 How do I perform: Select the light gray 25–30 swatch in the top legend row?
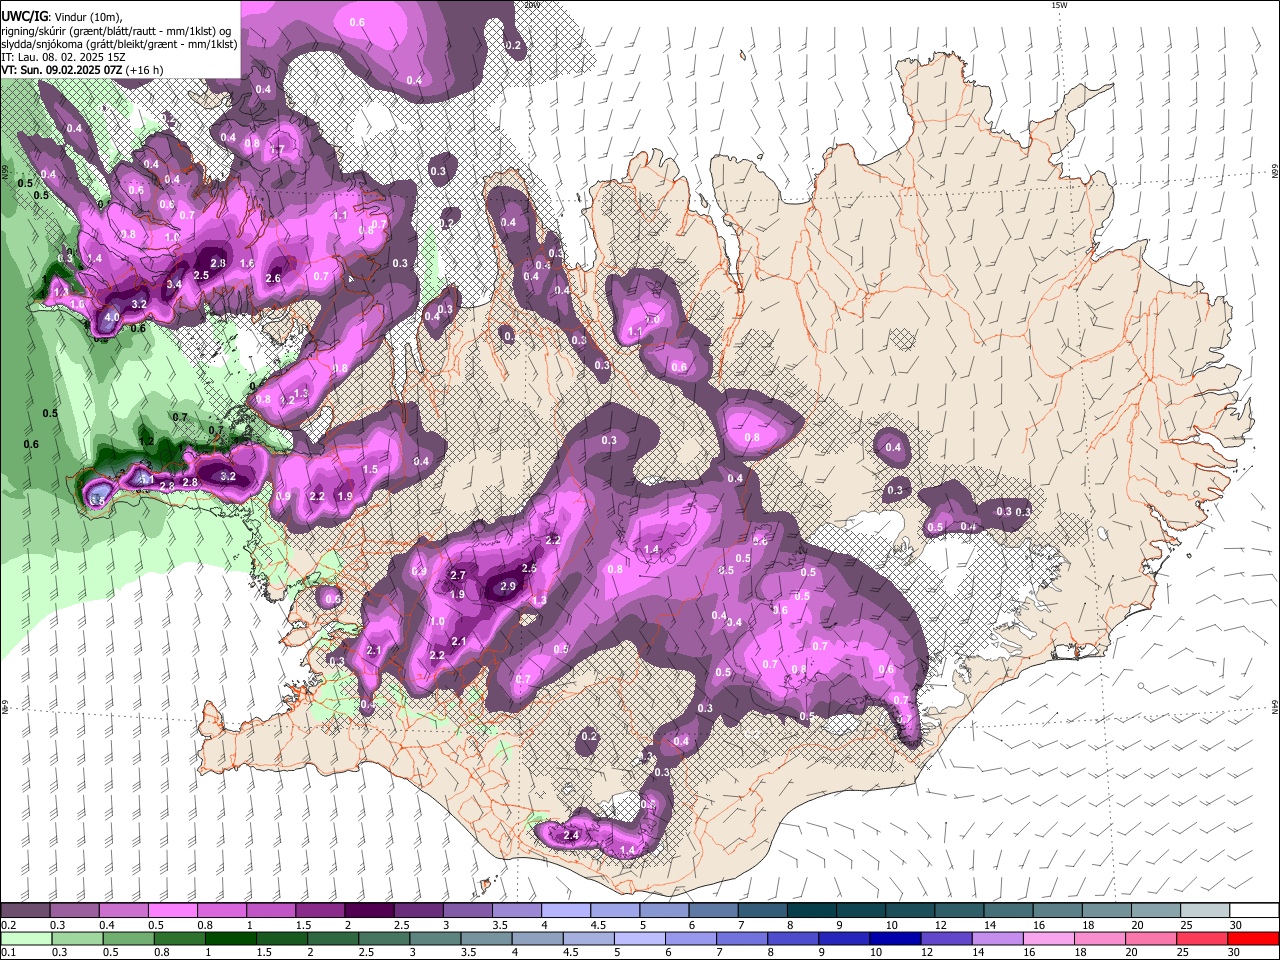pos(1205,911)
